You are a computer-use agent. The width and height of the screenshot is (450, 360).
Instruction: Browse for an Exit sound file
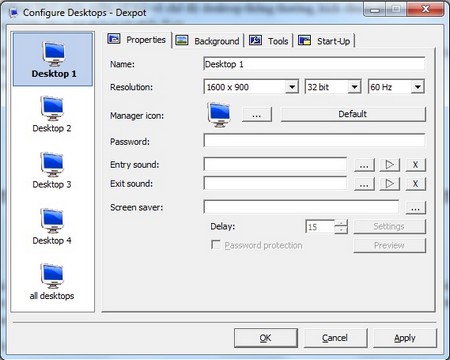coord(364,184)
